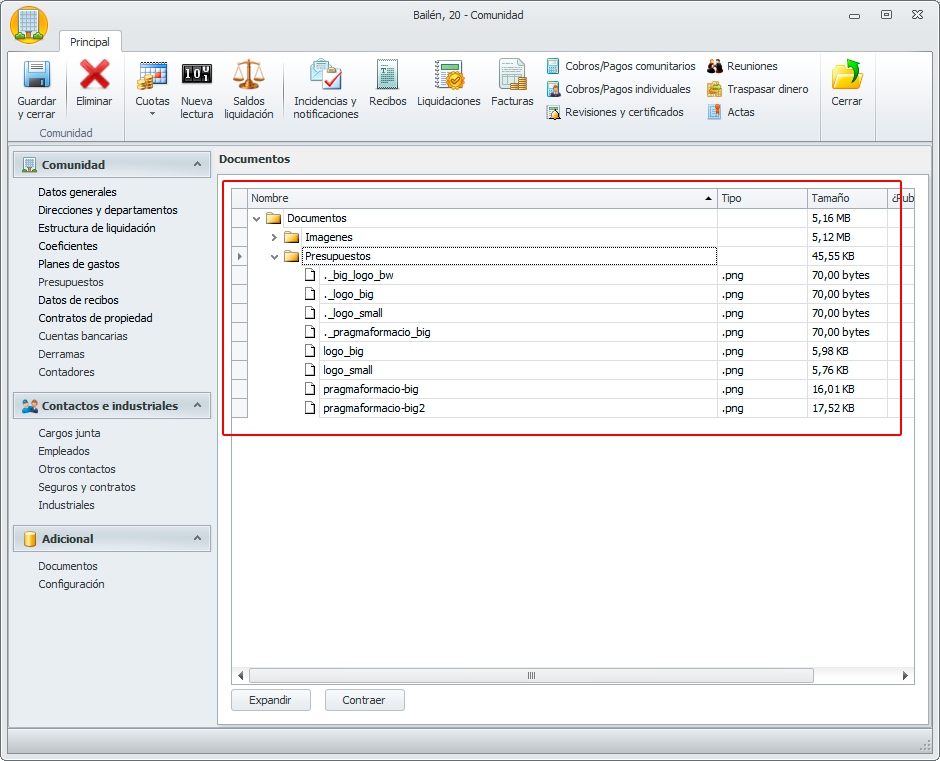Expand the Imagenes folder node
The height and width of the screenshot is (761, 940).
pyautogui.click(x=274, y=237)
